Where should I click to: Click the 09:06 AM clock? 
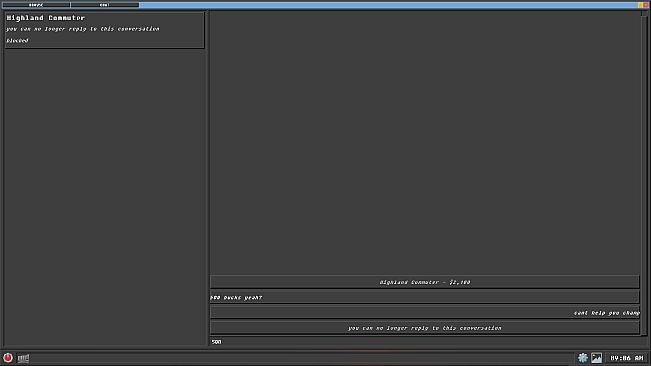[x=627, y=358]
